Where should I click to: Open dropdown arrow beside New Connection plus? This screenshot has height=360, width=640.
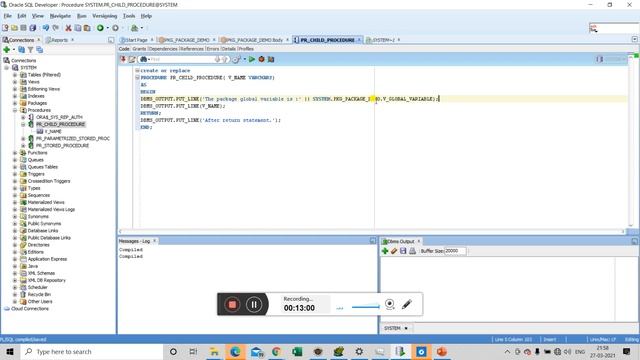point(13,50)
